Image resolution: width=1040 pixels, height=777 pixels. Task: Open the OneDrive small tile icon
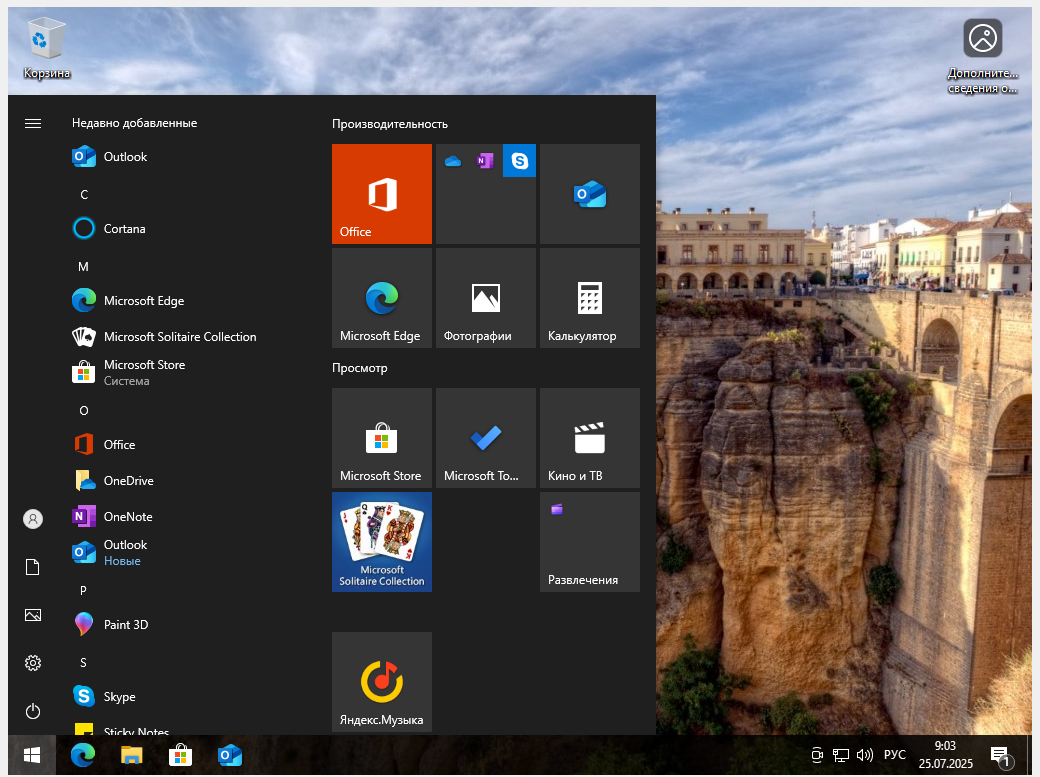452,161
